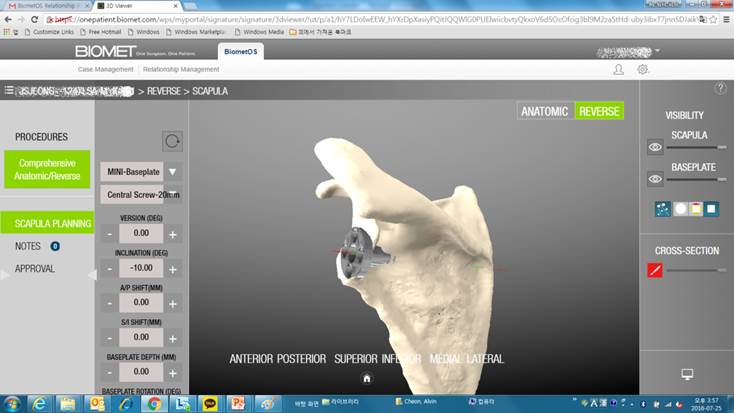Increase the Inclination value with plus
The width and height of the screenshot is (734, 413).
click(x=173, y=269)
